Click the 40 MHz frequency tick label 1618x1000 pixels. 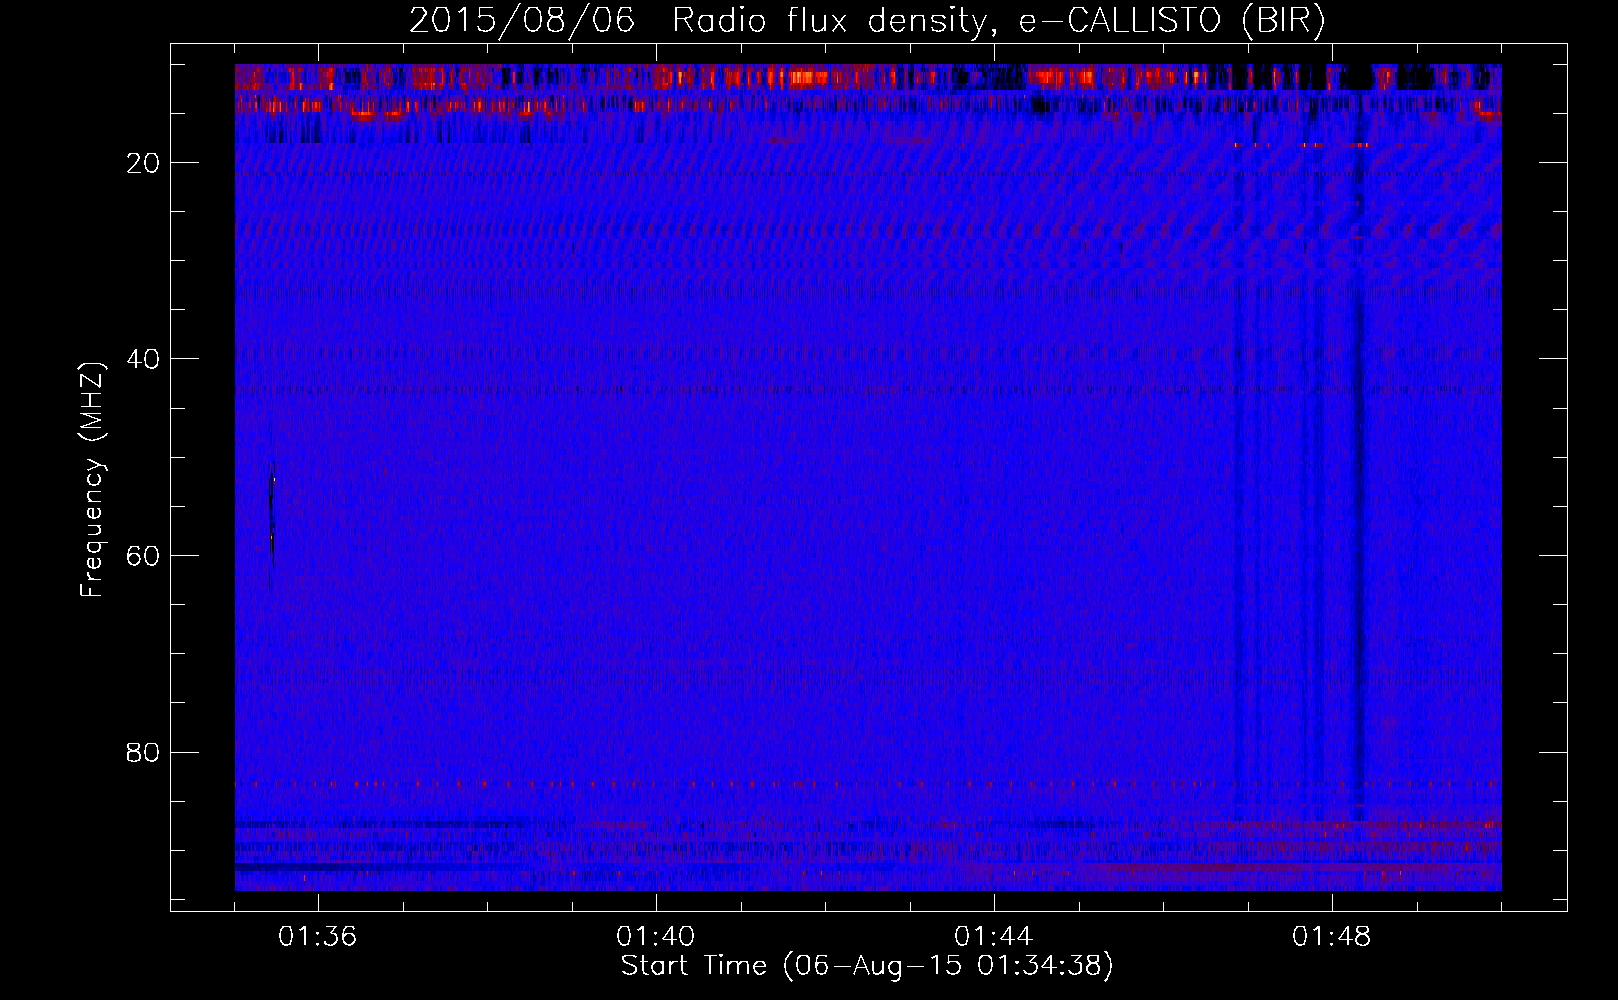point(144,358)
